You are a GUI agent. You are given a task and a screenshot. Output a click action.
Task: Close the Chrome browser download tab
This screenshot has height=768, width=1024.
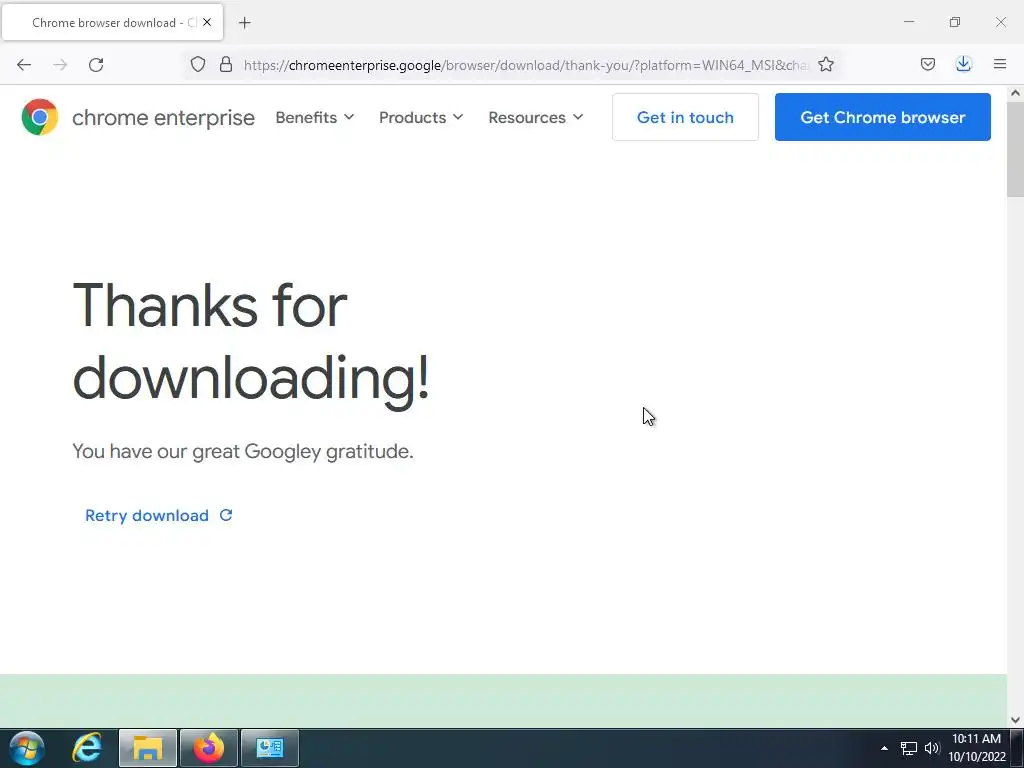[207, 22]
